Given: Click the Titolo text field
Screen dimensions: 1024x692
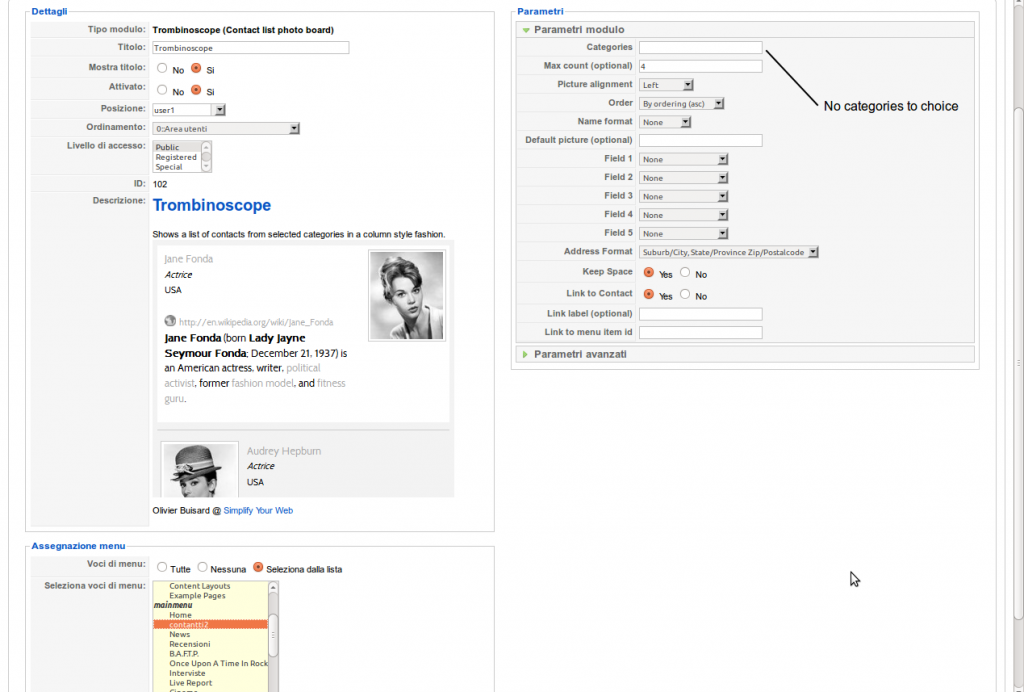Looking at the screenshot, I should 250,48.
